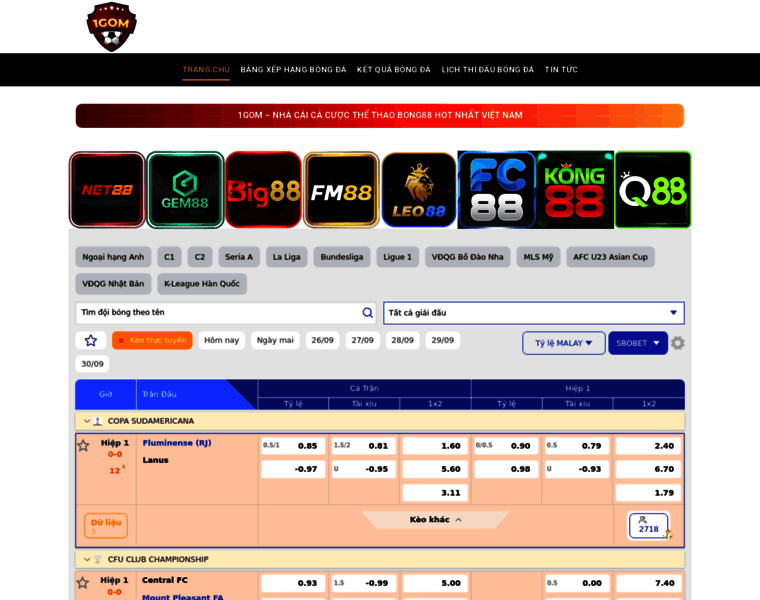Open the Lanus team name

tap(156, 460)
